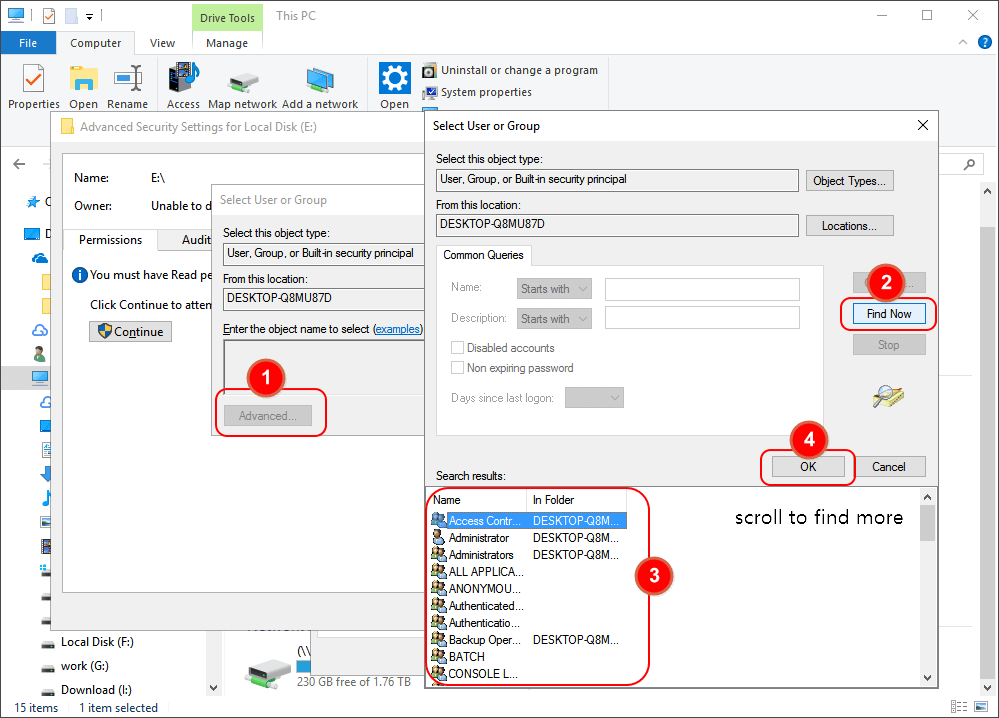Open the examples hyperlink

coord(397,329)
